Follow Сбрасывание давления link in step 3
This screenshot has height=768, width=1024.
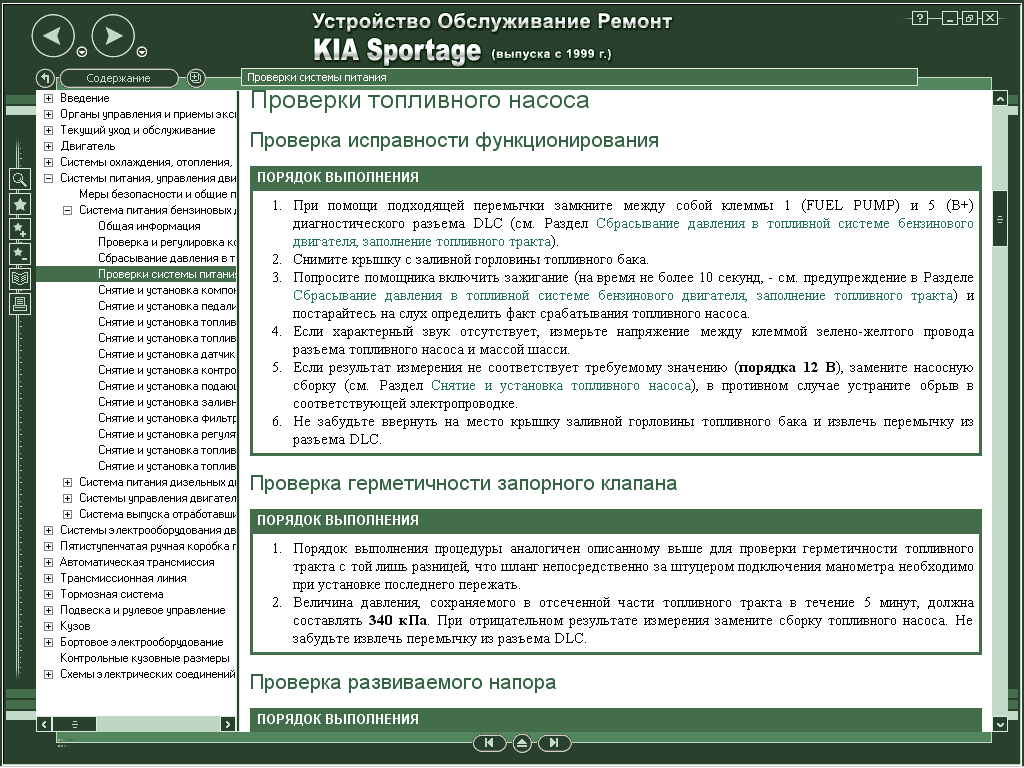[622, 296]
